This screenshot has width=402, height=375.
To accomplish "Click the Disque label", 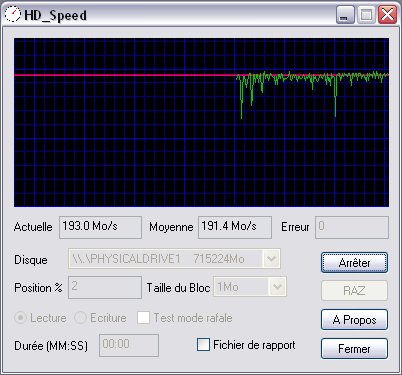I will pyautogui.click(x=31, y=260).
